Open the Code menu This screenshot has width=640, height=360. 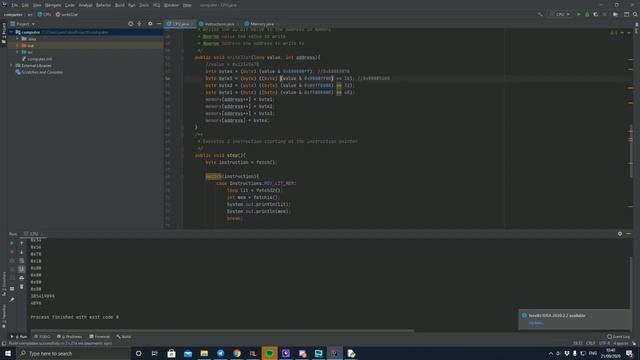pyautogui.click(x=70, y=5)
